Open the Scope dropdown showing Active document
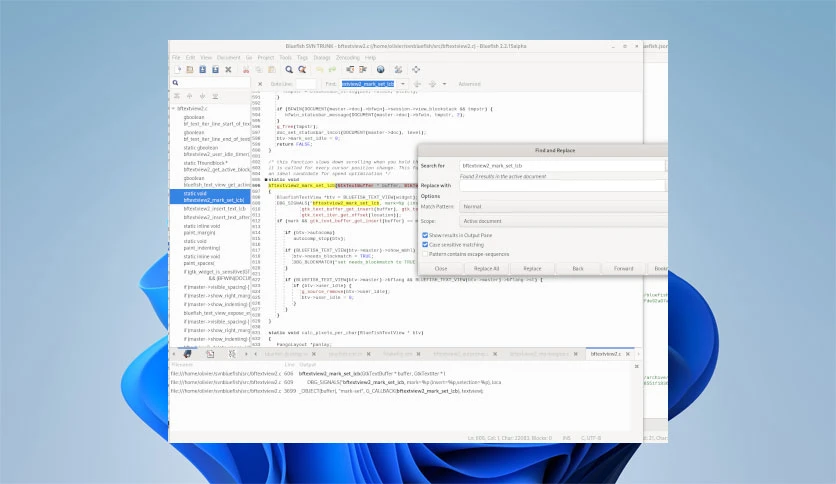This screenshot has width=836, height=484. tap(563, 221)
